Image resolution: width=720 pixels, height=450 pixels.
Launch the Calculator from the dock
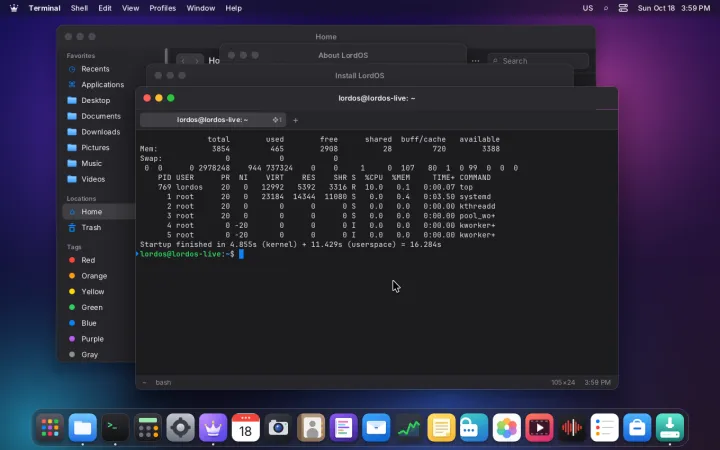[148, 428]
